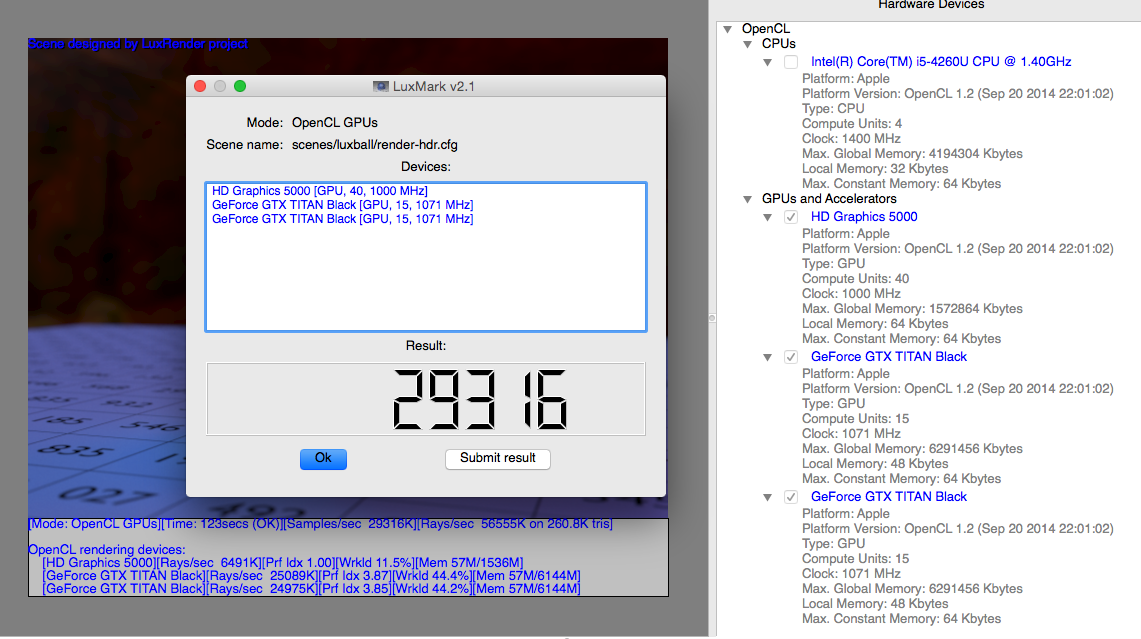Collapse the OpenCL root tree node
The image size is (1141, 639).
(x=728, y=29)
